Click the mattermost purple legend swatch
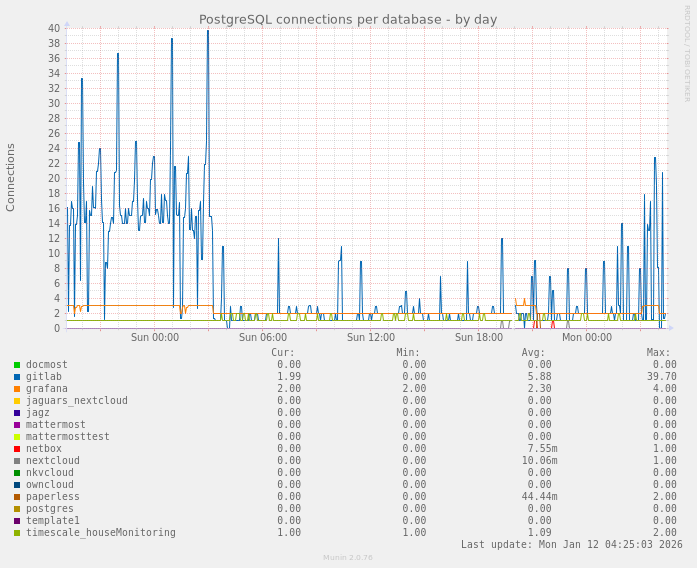This screenshot has width=697, height=568. tap(17, 425)
